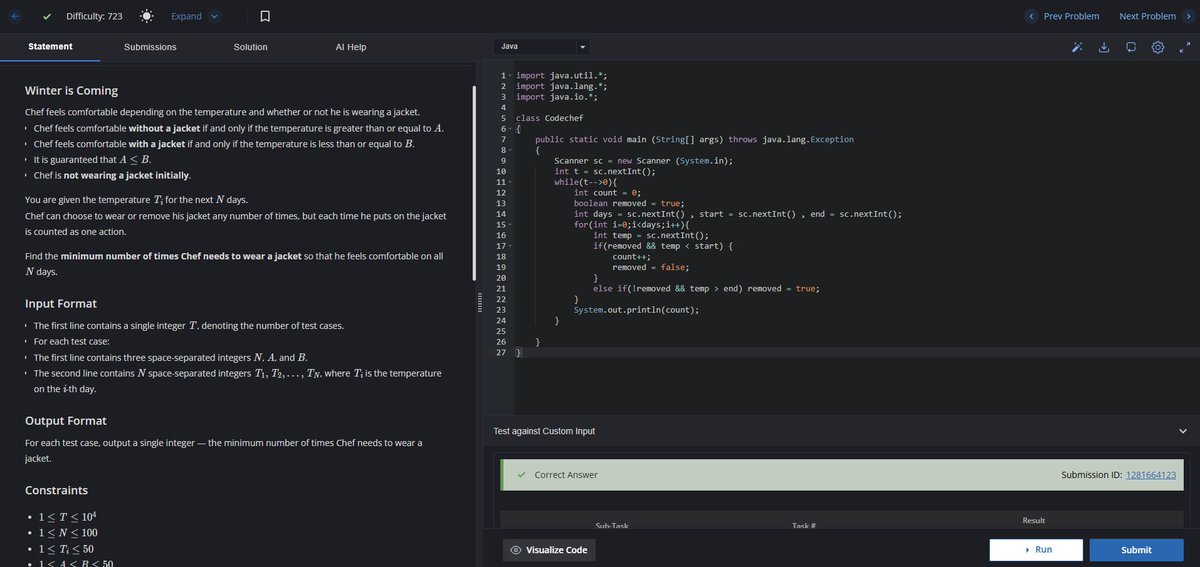Viewport: 1200px width, 567px height.
Task: Collapse the for loop fold arrow on line 15
Action: (510, 225)
